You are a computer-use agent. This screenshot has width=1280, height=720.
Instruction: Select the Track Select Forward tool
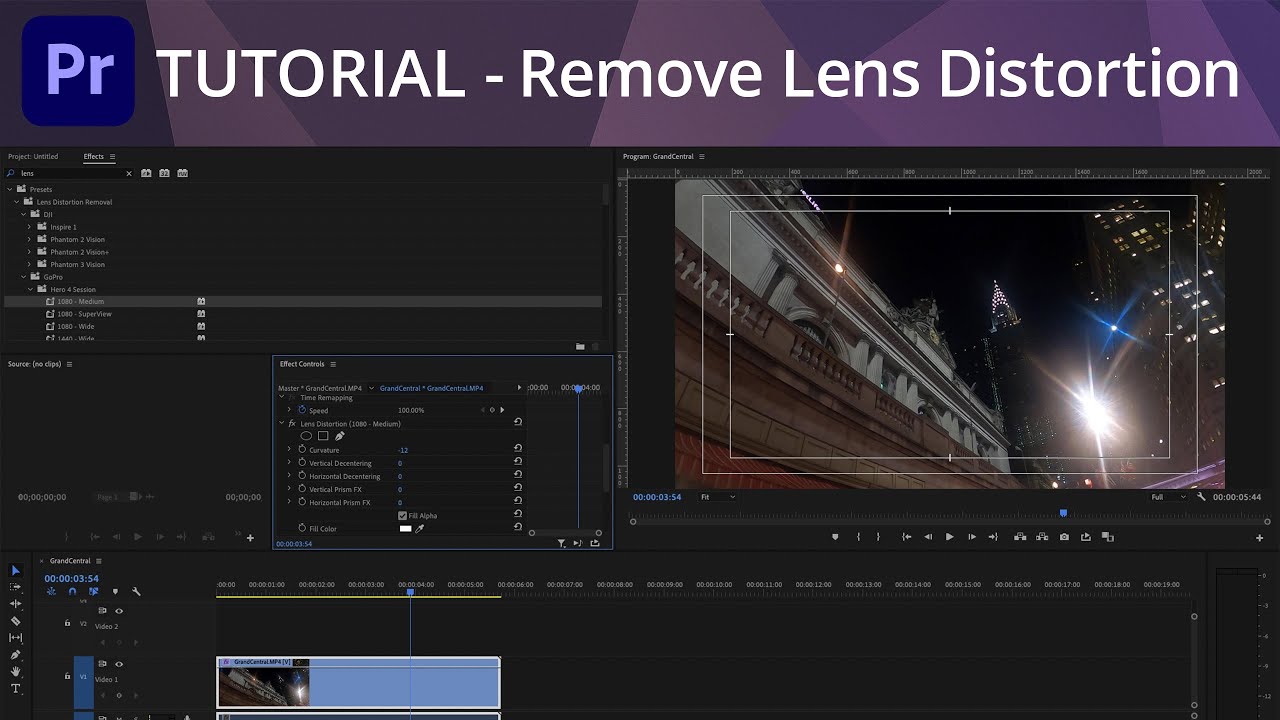(15, 587)
